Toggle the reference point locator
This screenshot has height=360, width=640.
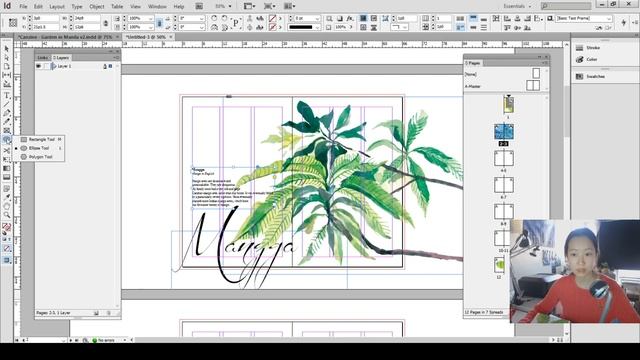point(13,23)
